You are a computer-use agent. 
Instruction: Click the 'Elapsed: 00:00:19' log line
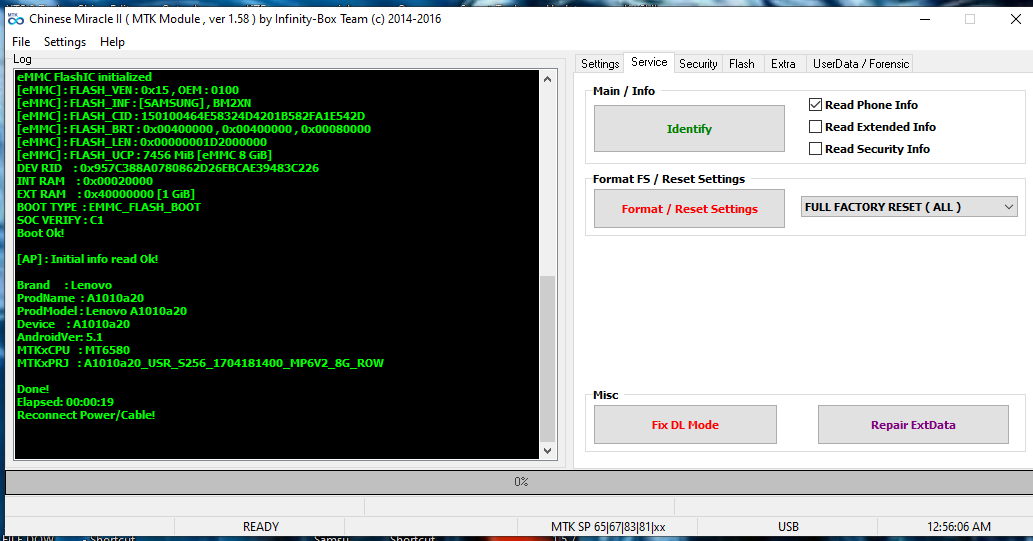tap(65, 402)
